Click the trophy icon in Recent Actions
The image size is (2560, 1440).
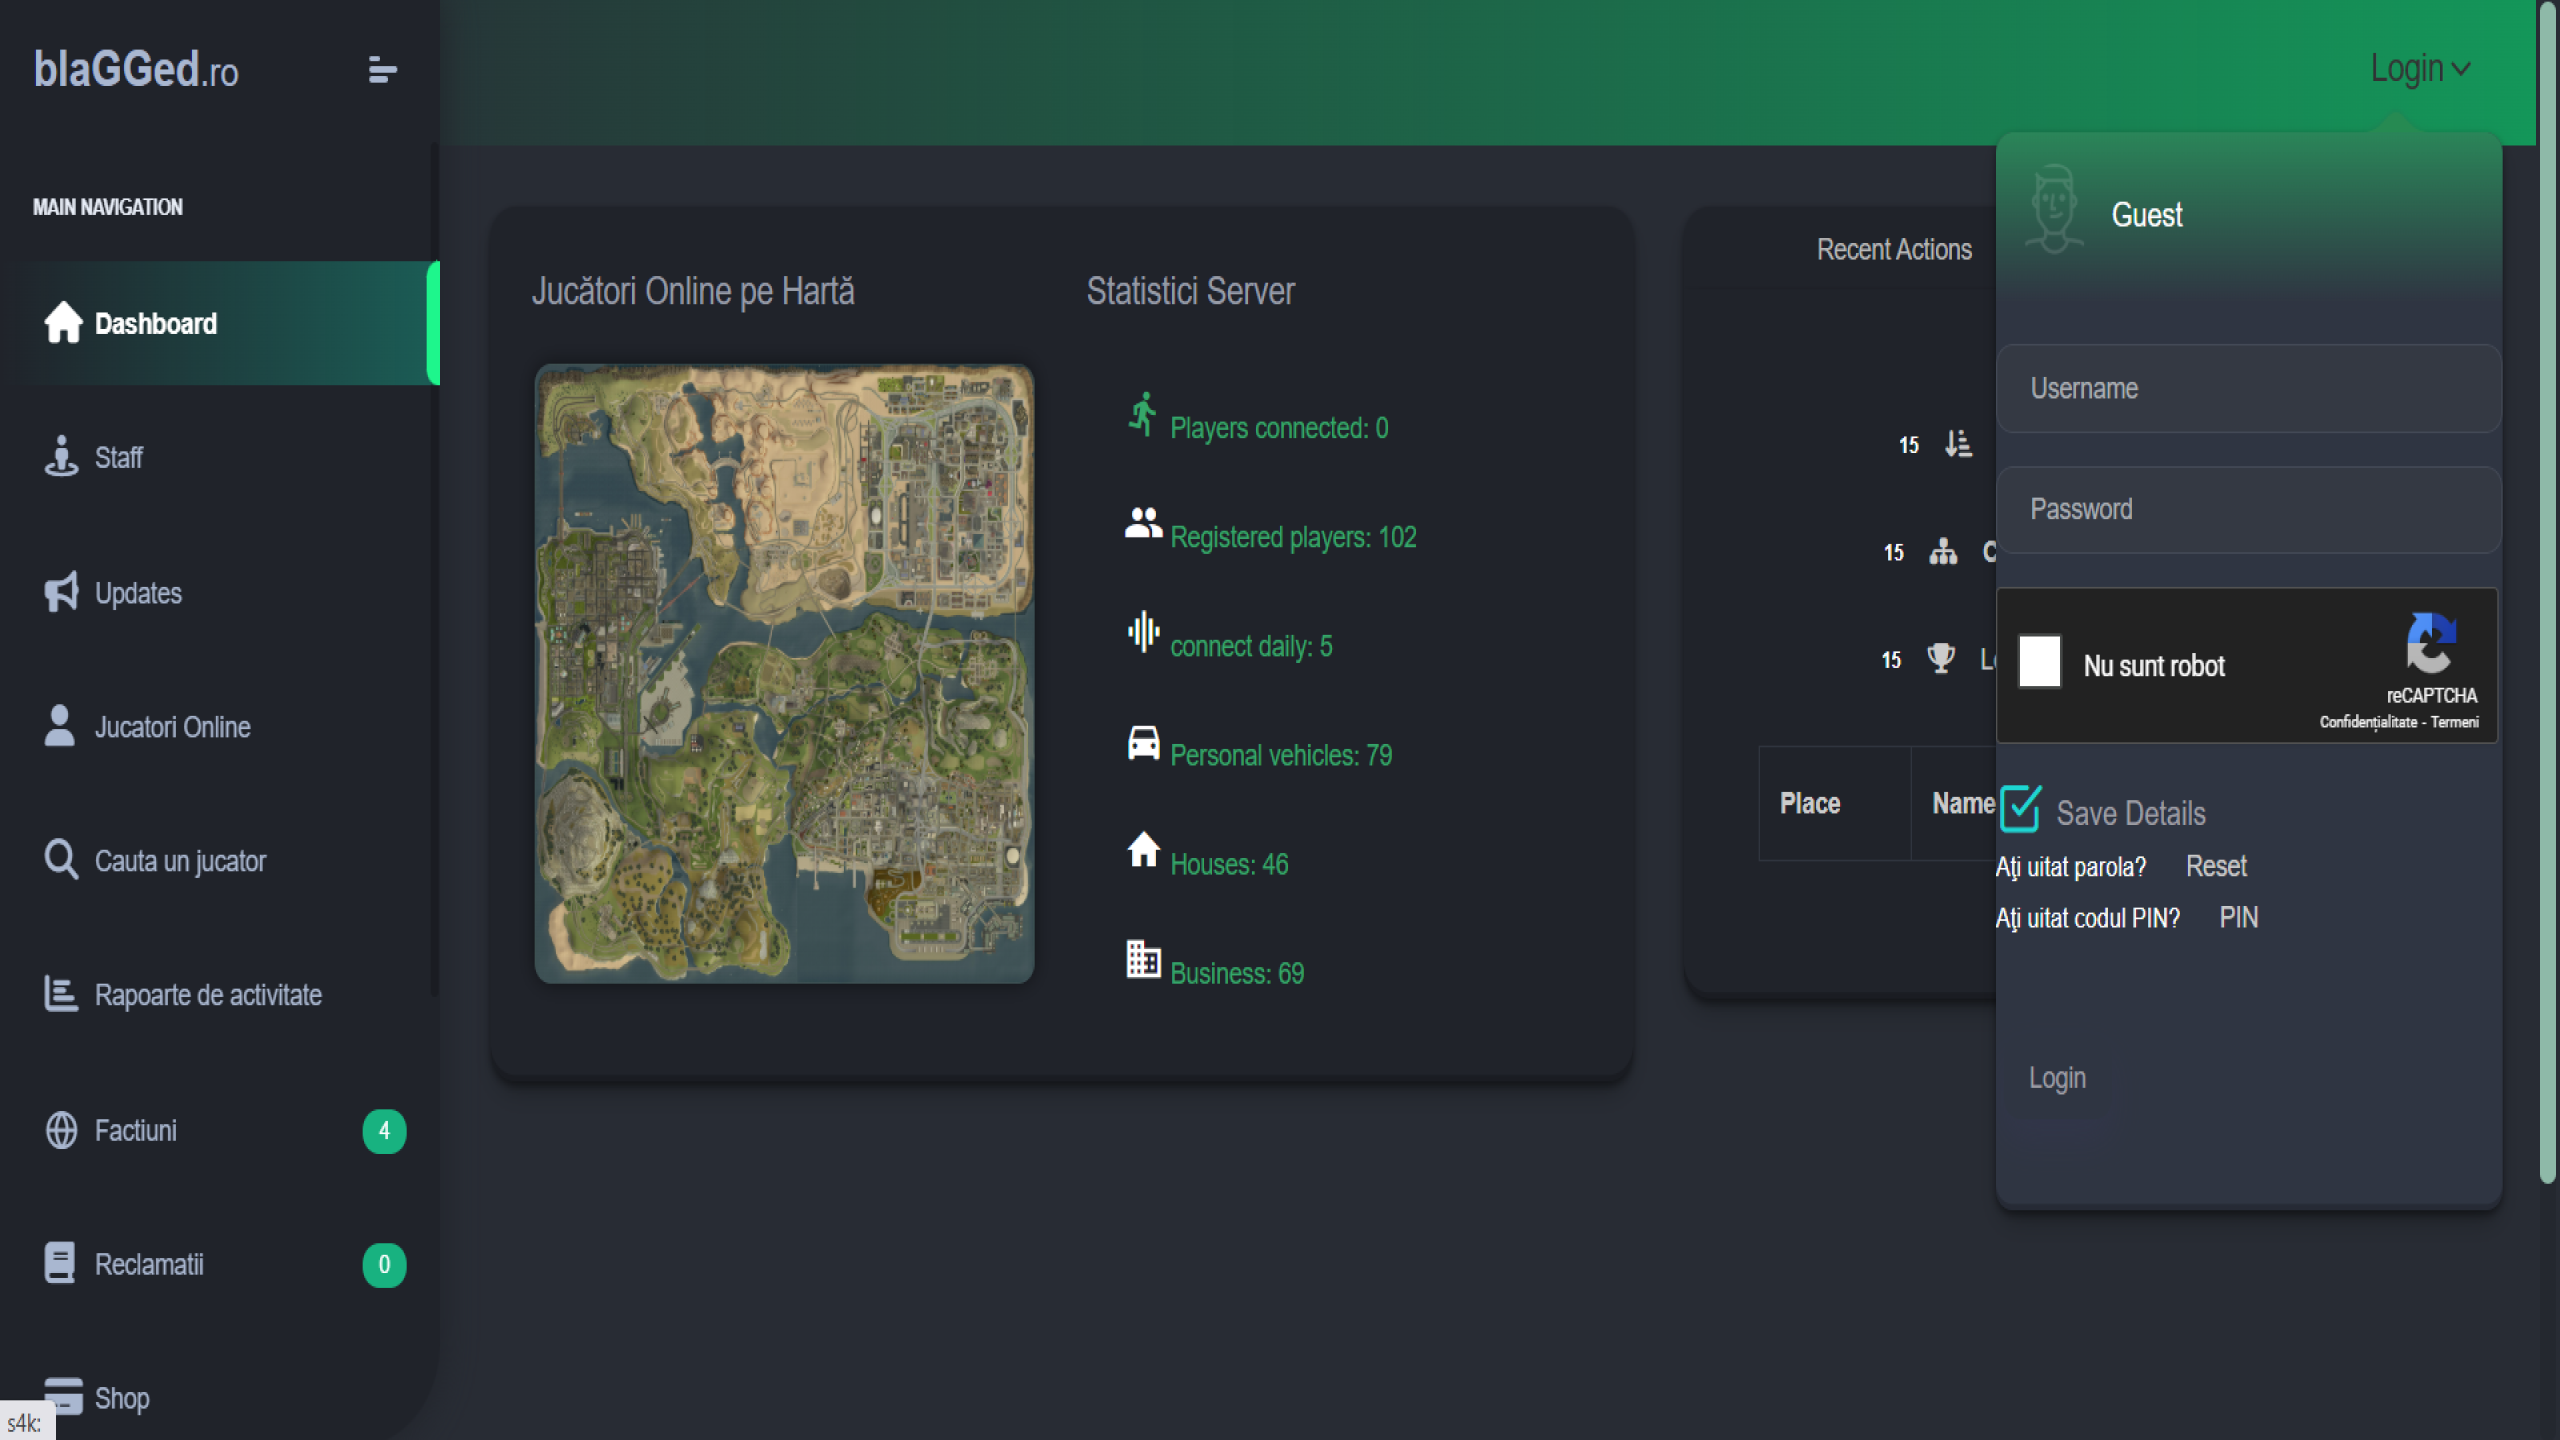pos(1941,657)
